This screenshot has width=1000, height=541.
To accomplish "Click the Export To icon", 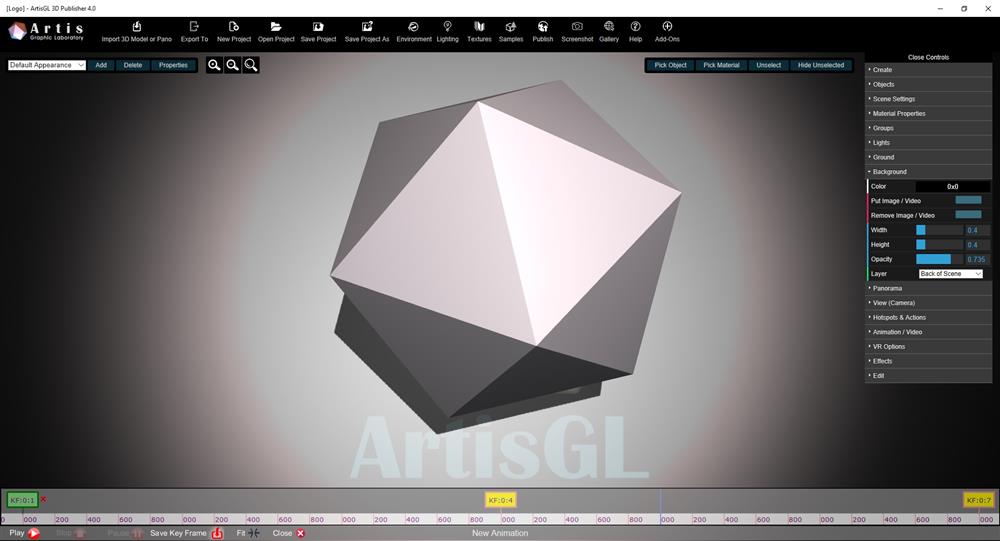I will click(x=194, y=27).
